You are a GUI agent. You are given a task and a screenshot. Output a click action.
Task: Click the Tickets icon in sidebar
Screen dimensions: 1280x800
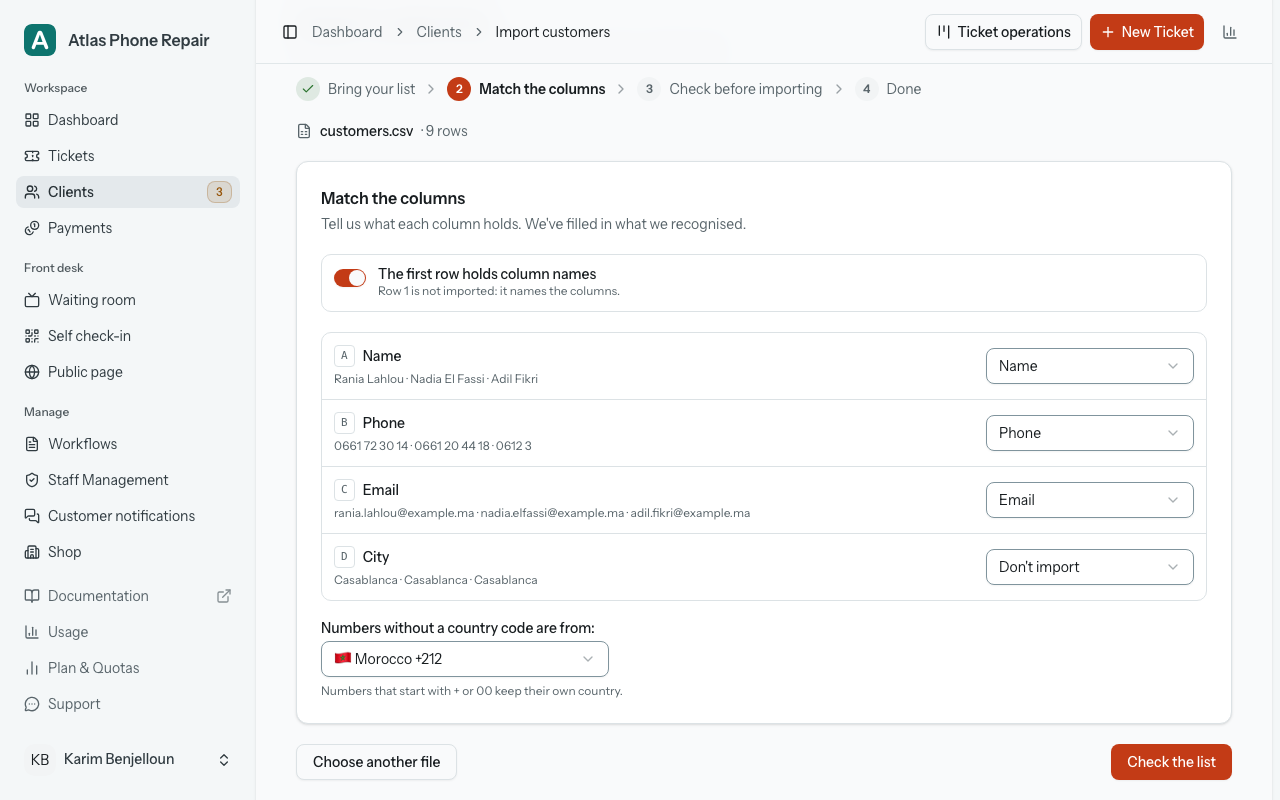point(32,156)
